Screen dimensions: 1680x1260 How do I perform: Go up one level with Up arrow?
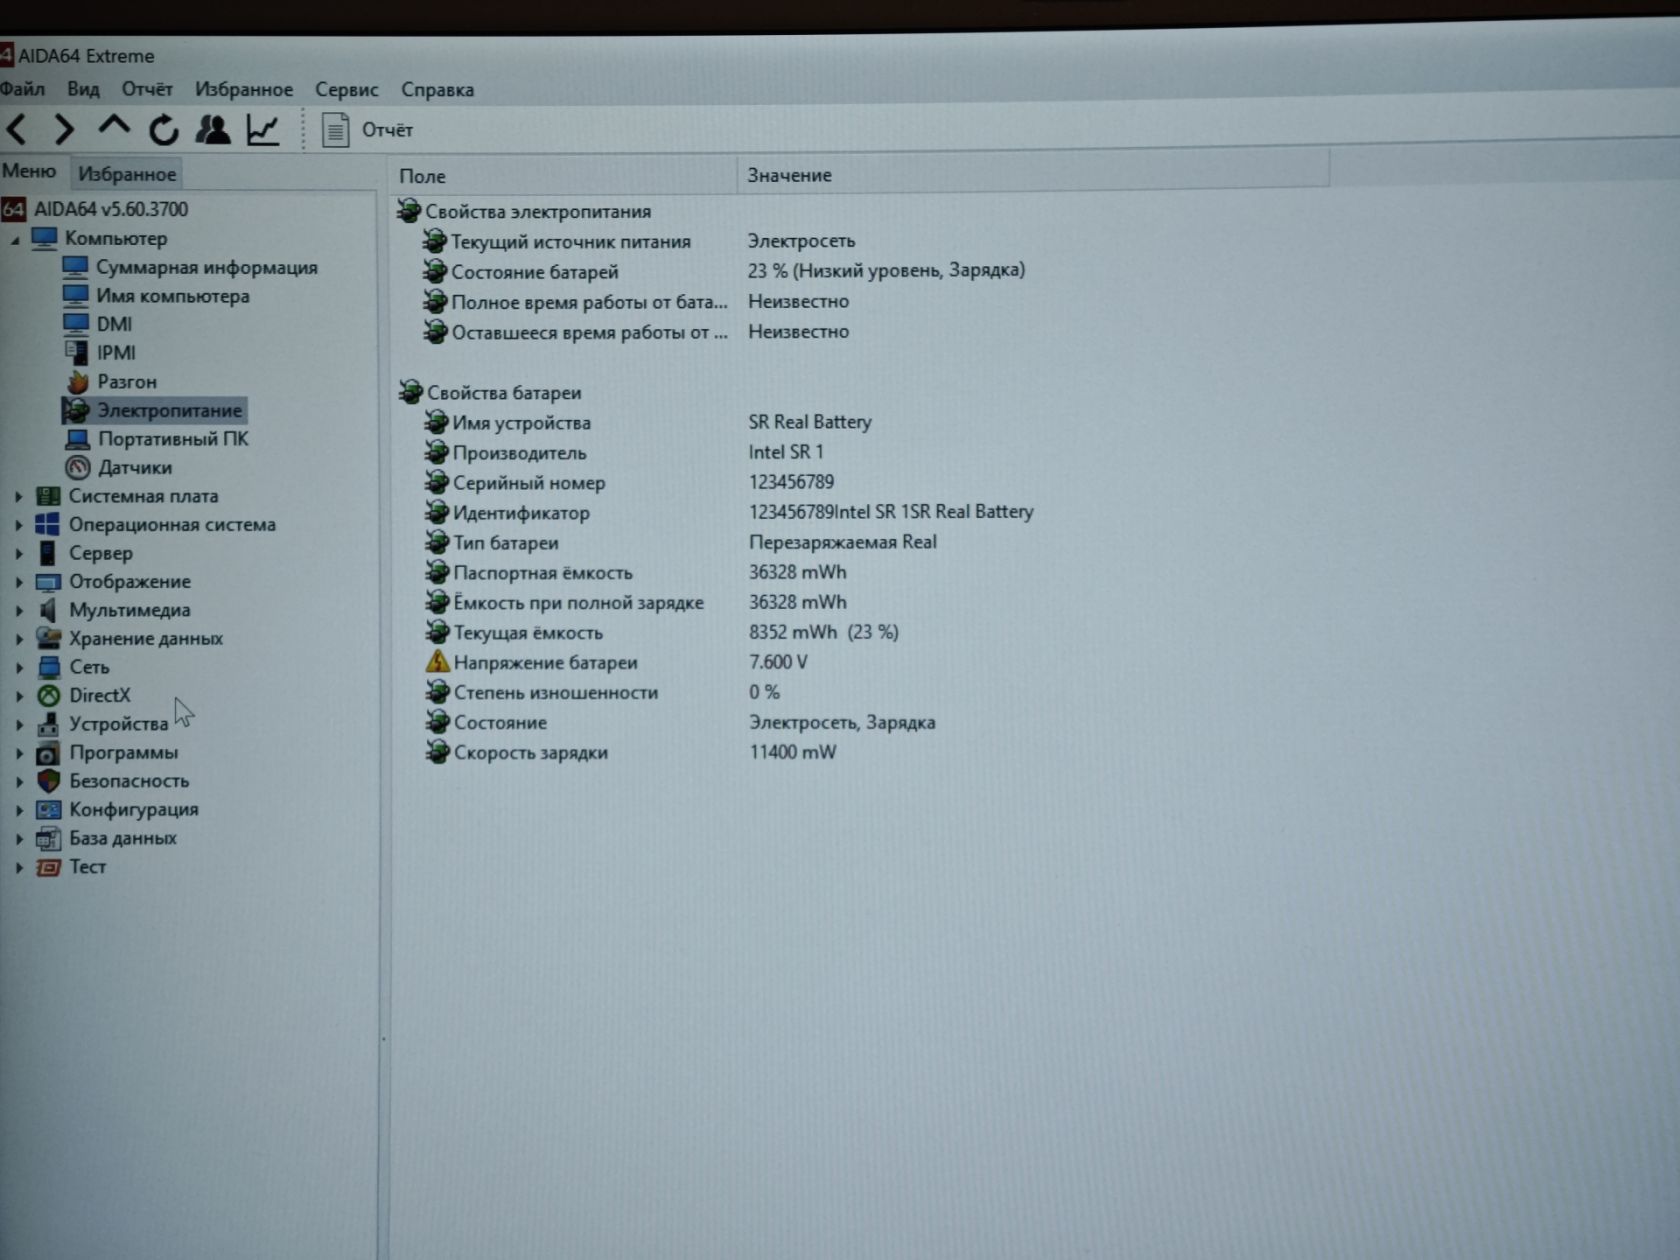tap(114, 126)
